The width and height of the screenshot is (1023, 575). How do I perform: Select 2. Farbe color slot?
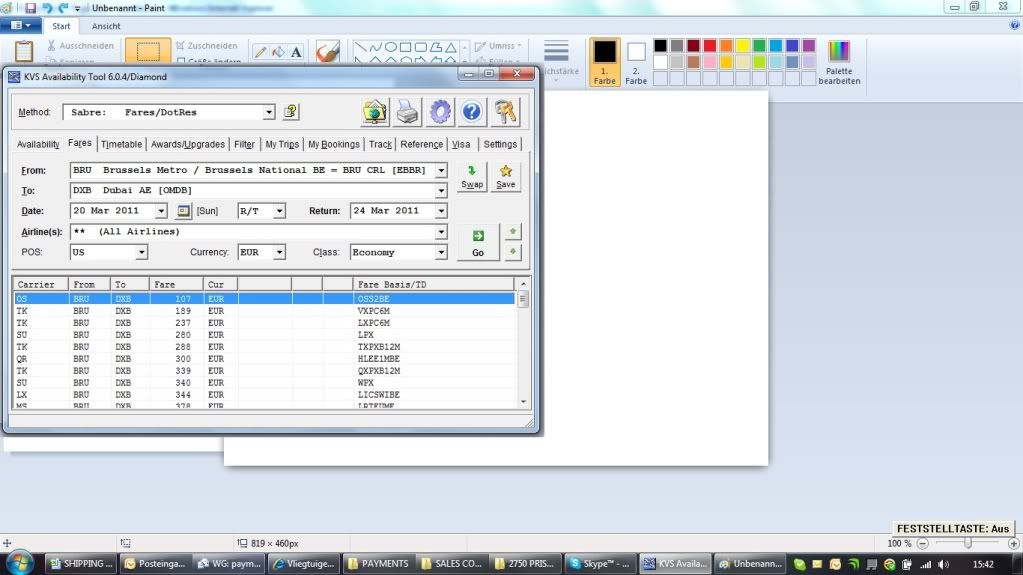(636, 63)
